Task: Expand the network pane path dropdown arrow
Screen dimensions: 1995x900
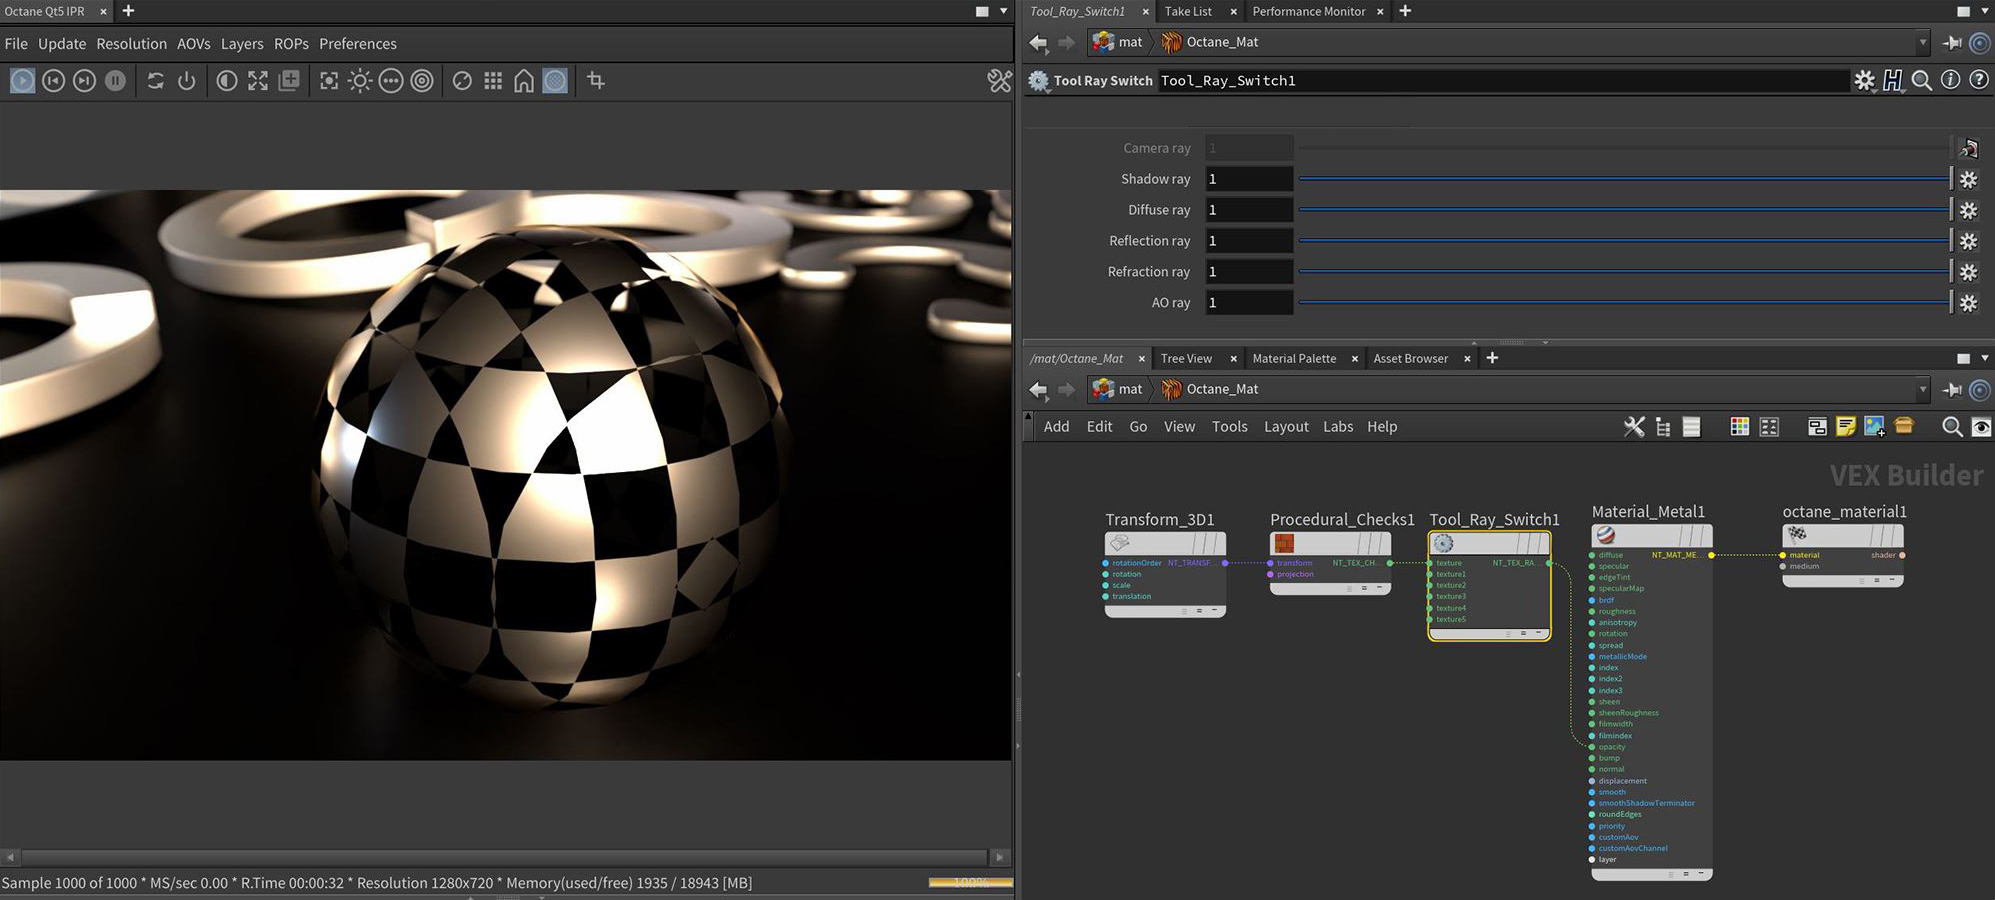Action: pos(1922,390)
